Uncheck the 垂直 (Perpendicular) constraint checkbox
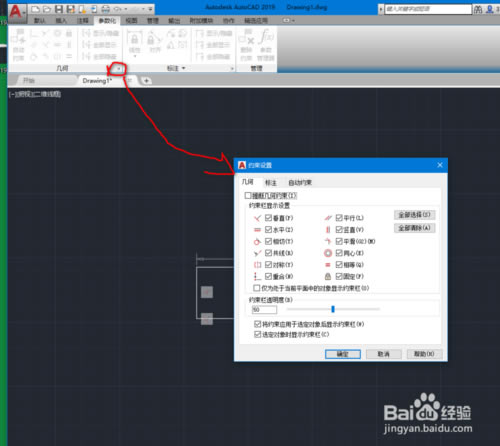 point(268,218)
